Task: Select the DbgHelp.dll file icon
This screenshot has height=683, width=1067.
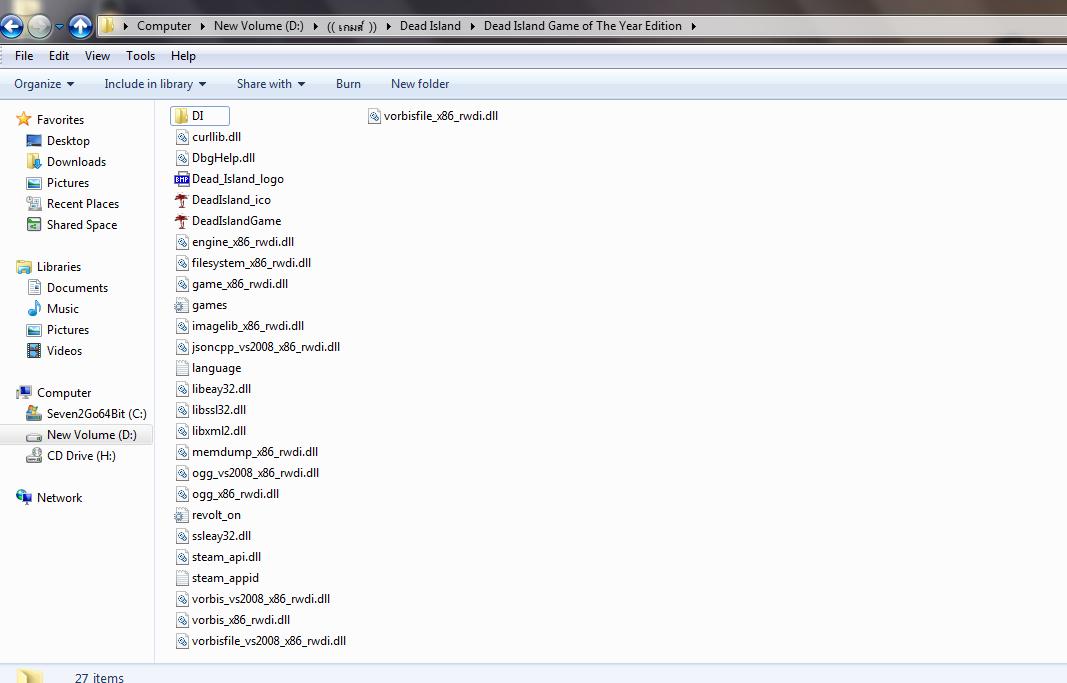Action: tap(182, 159)
